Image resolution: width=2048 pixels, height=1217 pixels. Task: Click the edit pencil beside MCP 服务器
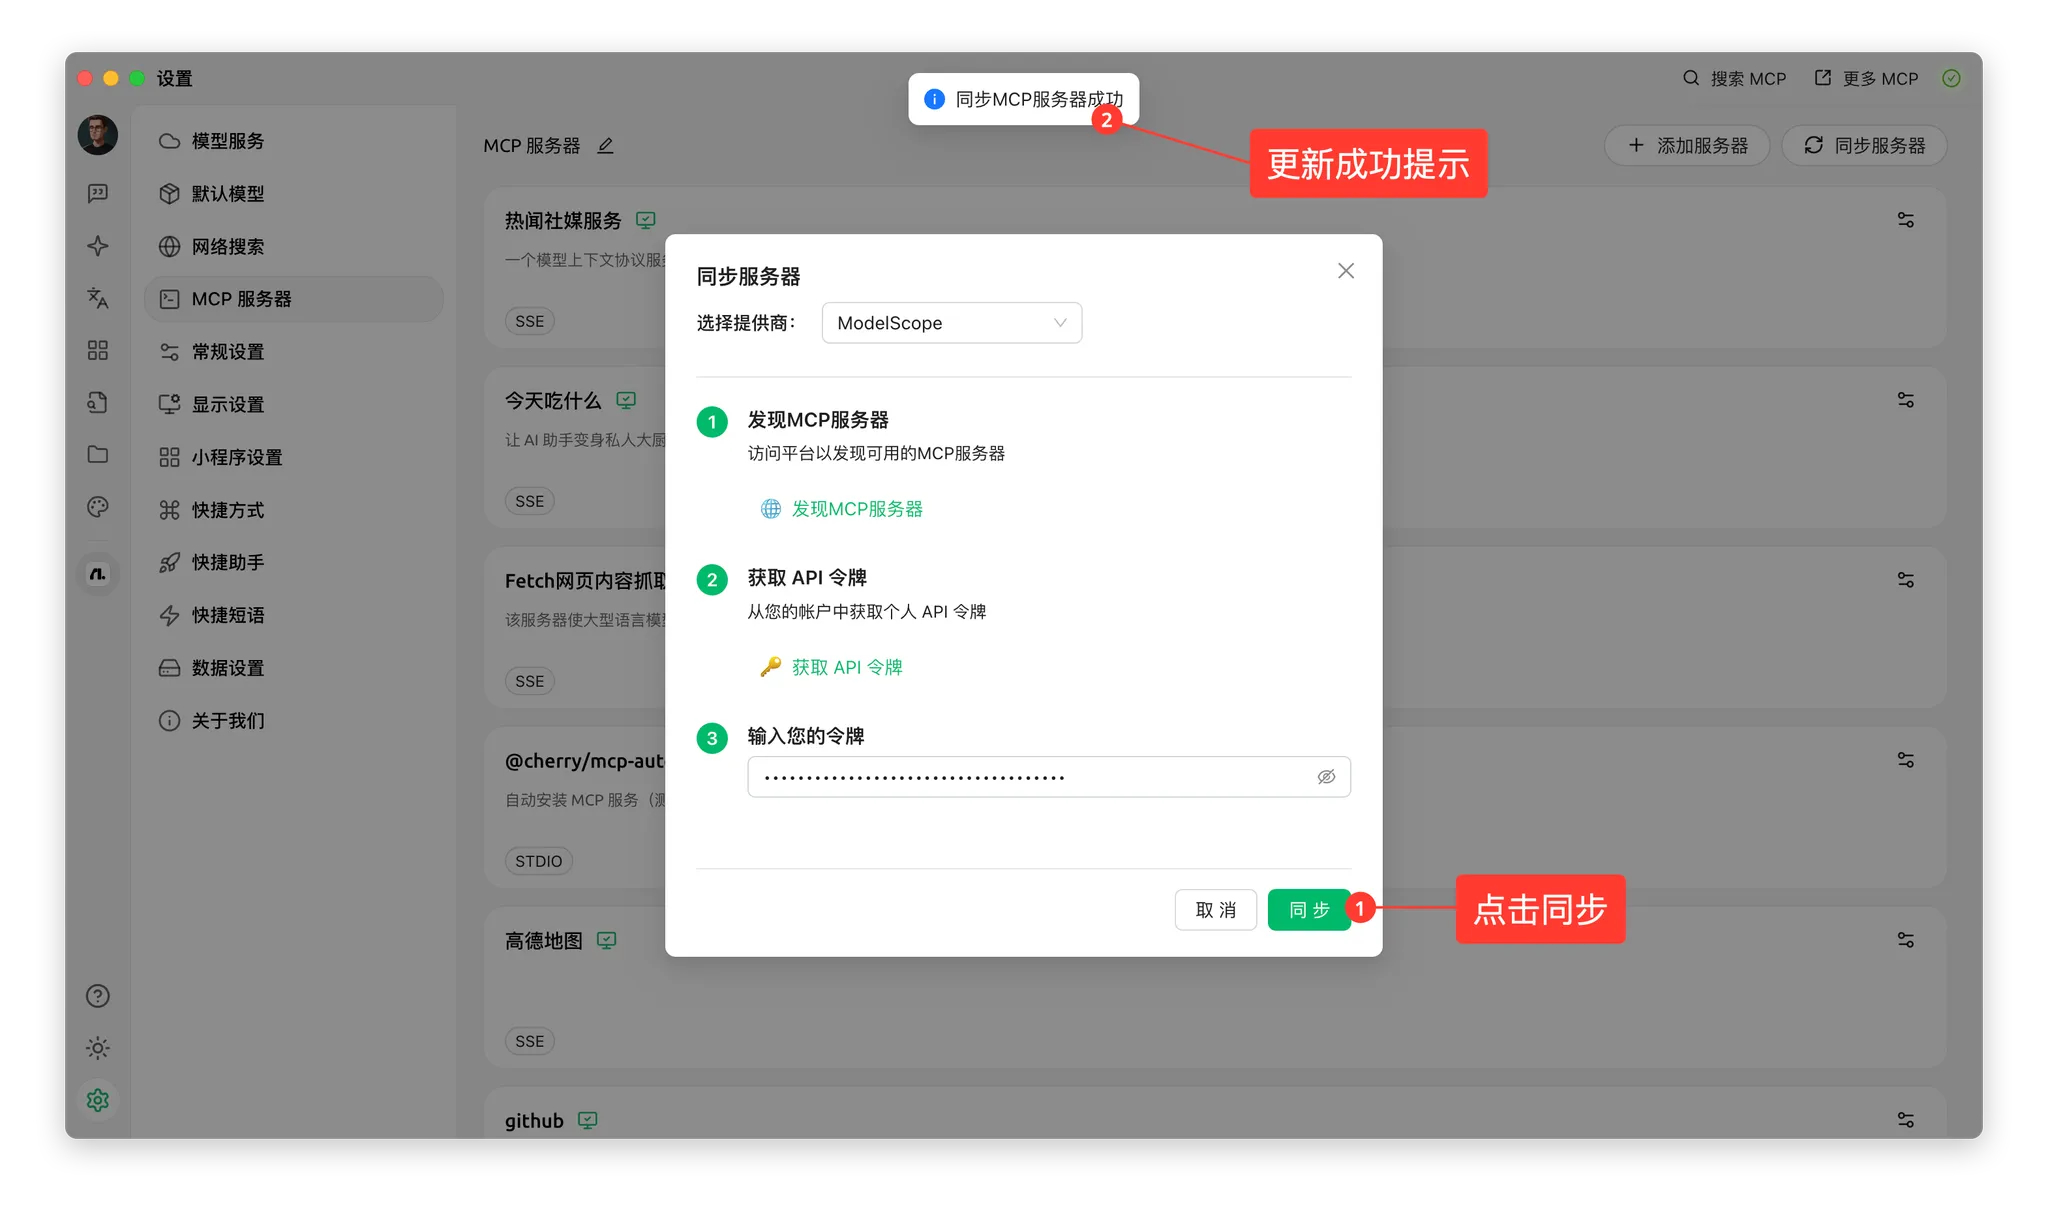(x=605, y=146)
